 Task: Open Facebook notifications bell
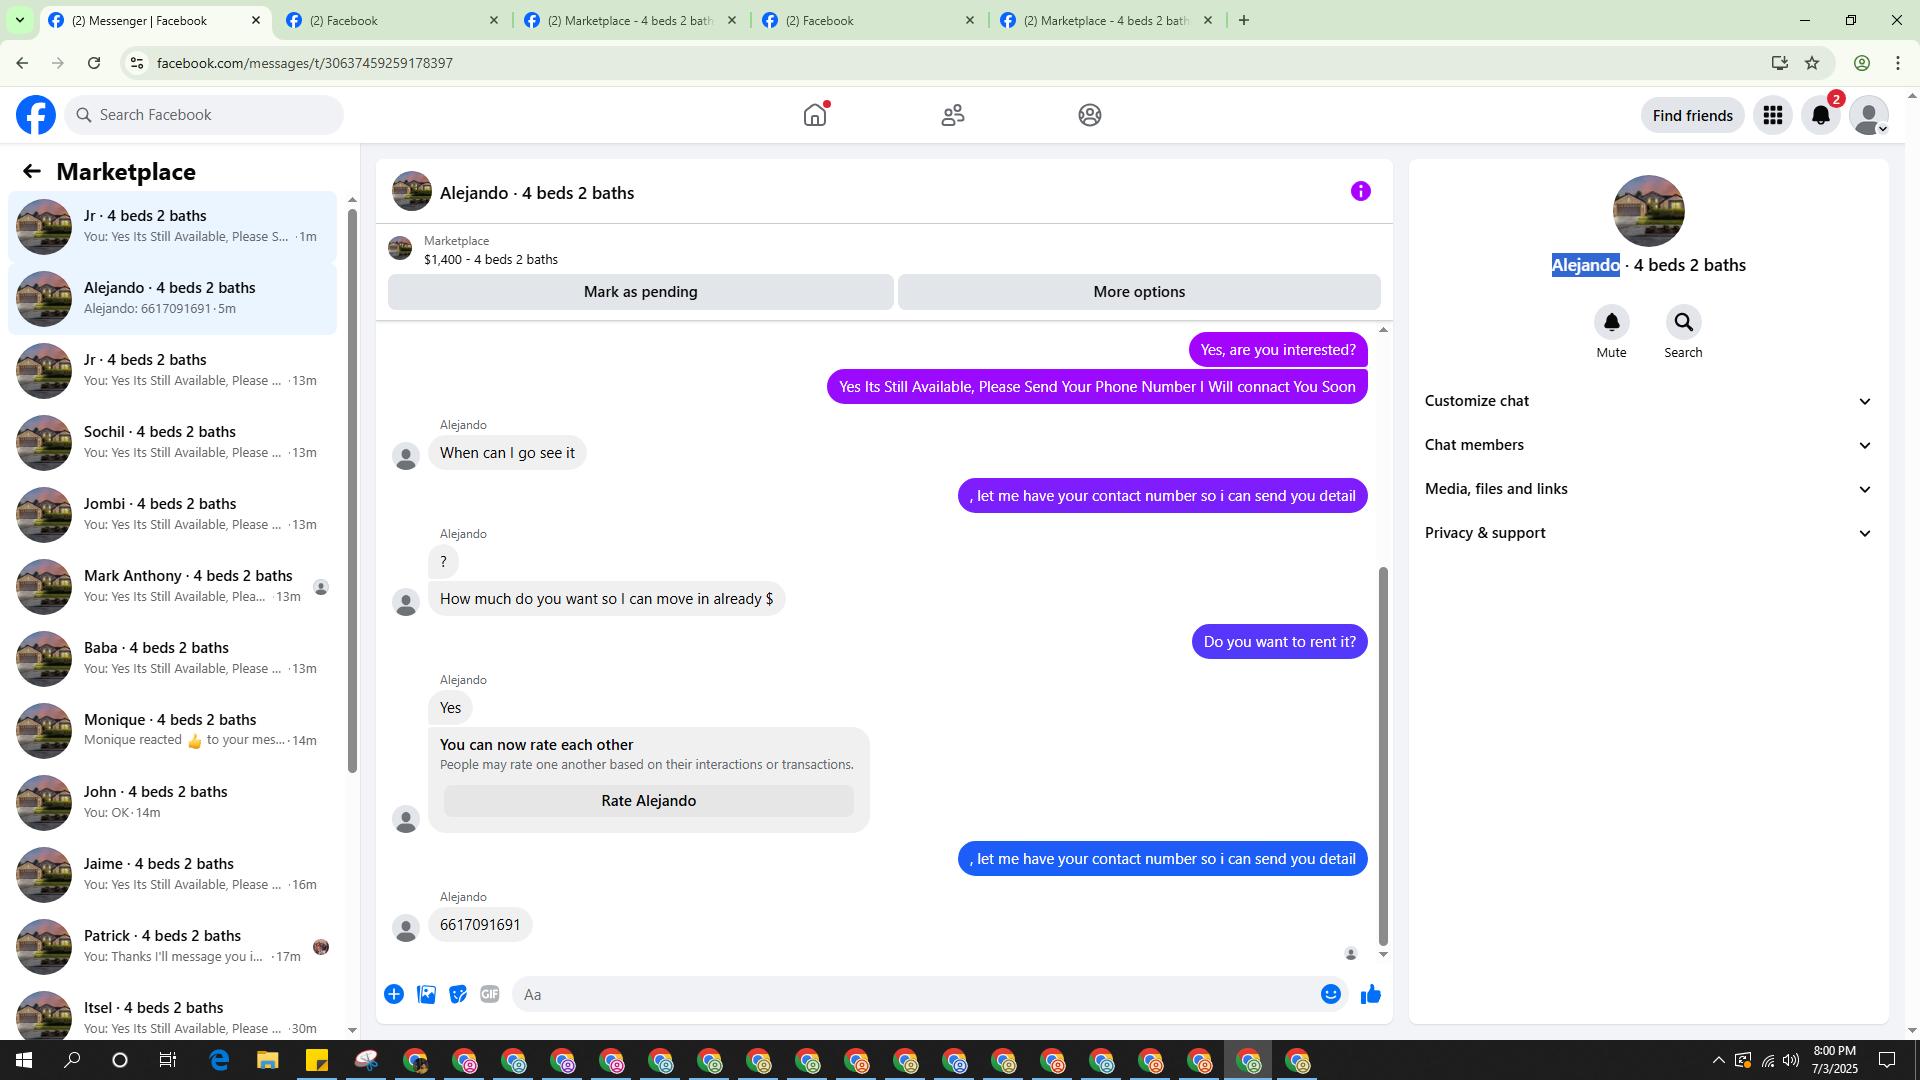click(x=1820, y=115)
